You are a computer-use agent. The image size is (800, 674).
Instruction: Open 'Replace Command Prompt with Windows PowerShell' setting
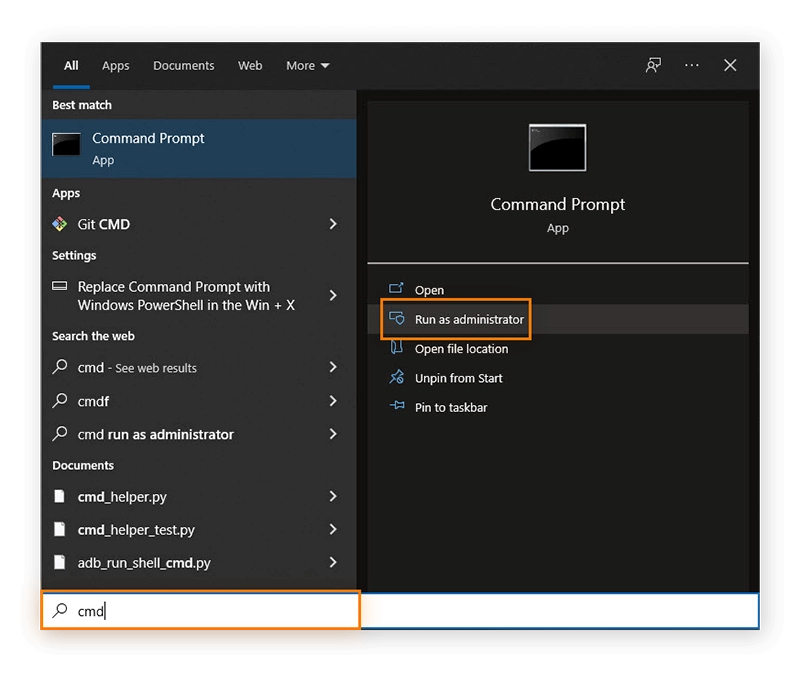(199, 296)
